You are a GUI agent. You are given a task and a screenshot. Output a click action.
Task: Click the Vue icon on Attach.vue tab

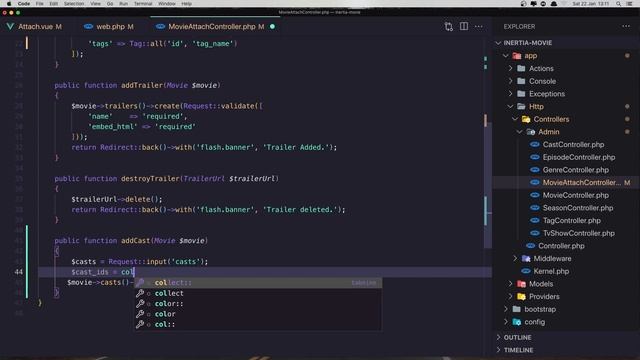click(10, 27)
